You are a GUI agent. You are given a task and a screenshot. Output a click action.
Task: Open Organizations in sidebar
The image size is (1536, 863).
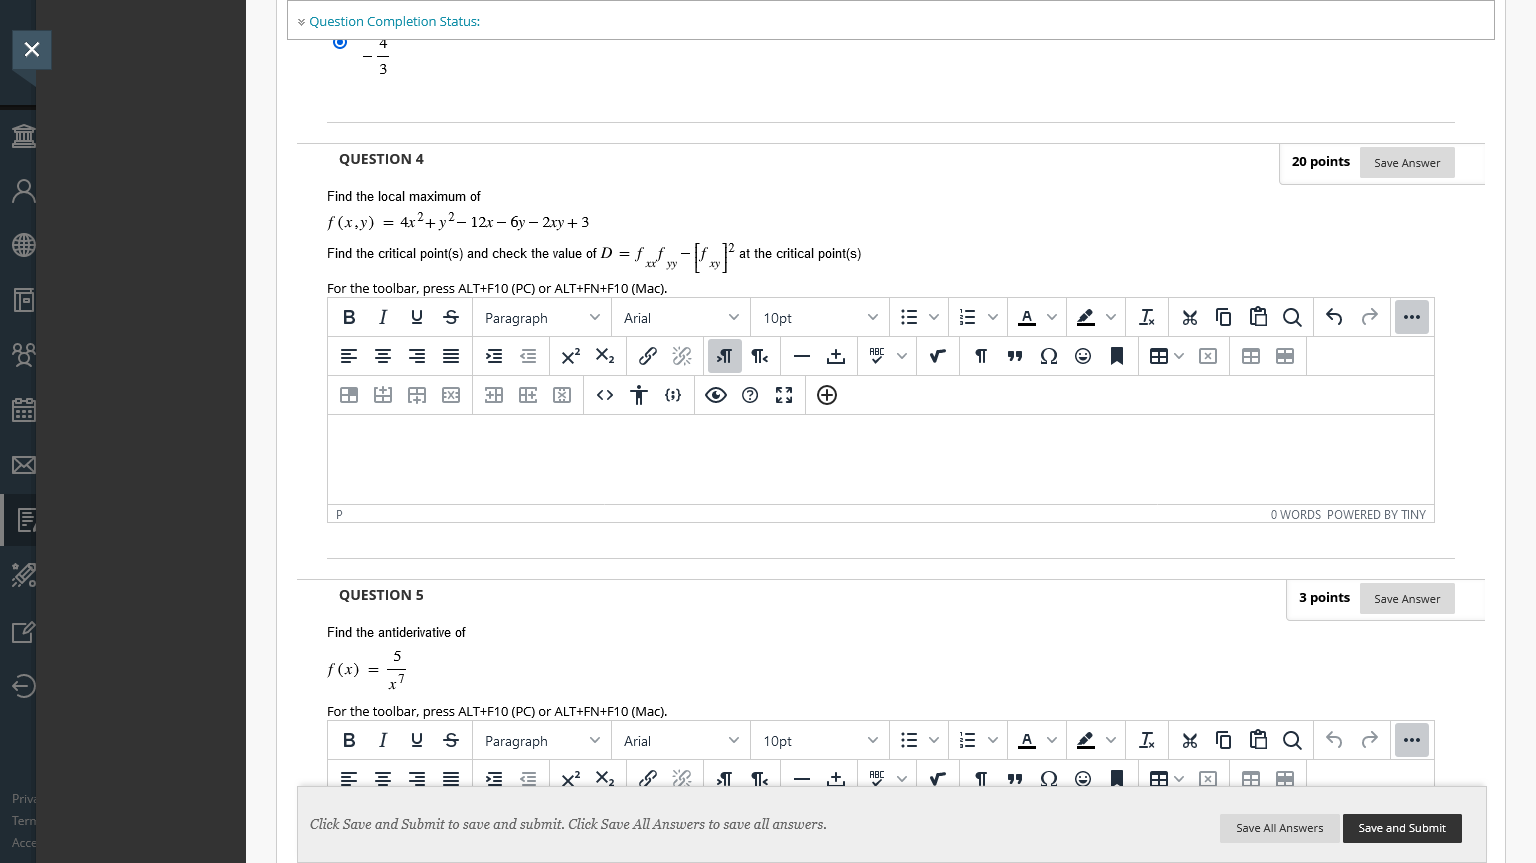coord(23,355)
